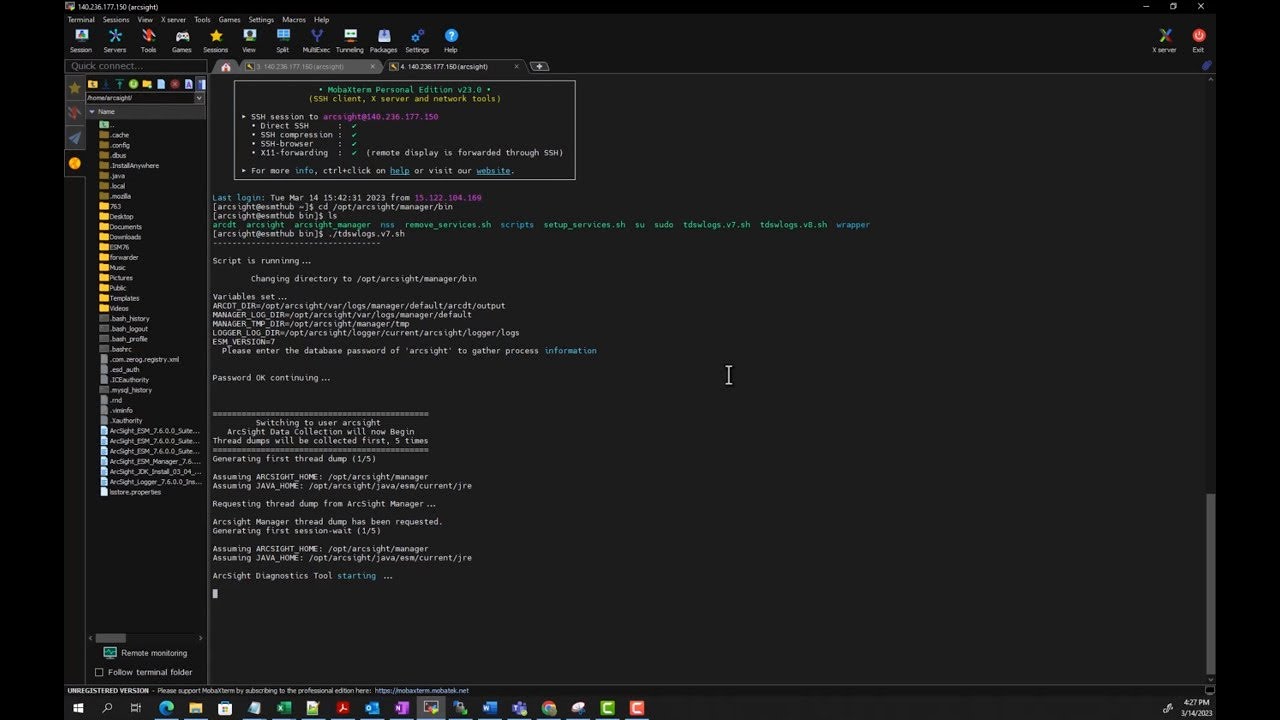Click the download SFTP toolbar icon
Image resolution: width=1280 pixels, height=720 pixels.
(x=106, y=84)
